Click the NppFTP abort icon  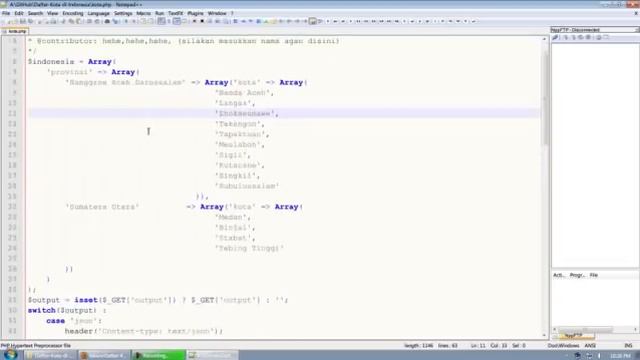(588, 37)
